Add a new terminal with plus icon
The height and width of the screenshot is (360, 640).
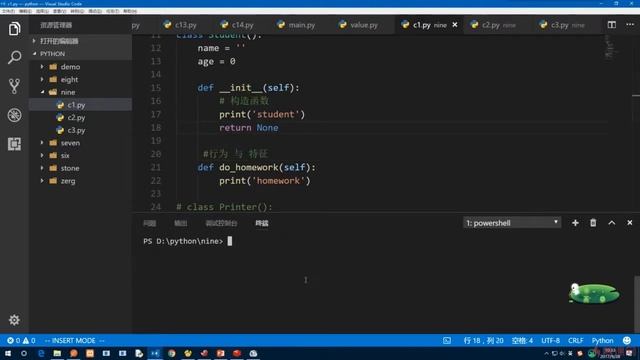click(575, 223)
